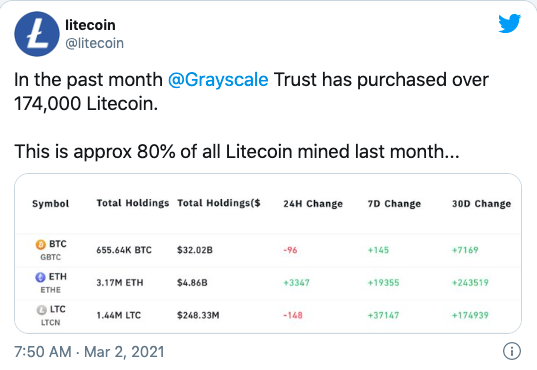
Task: Click the Litecoin coin icon in table
Action: pyautogui.click(x=41, y=310)
